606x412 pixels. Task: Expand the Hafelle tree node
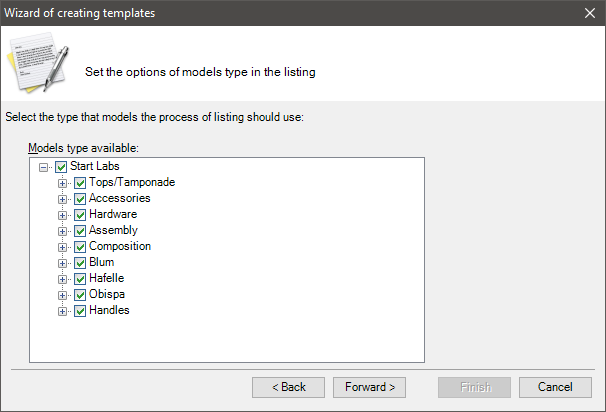(x=62, y=279)
